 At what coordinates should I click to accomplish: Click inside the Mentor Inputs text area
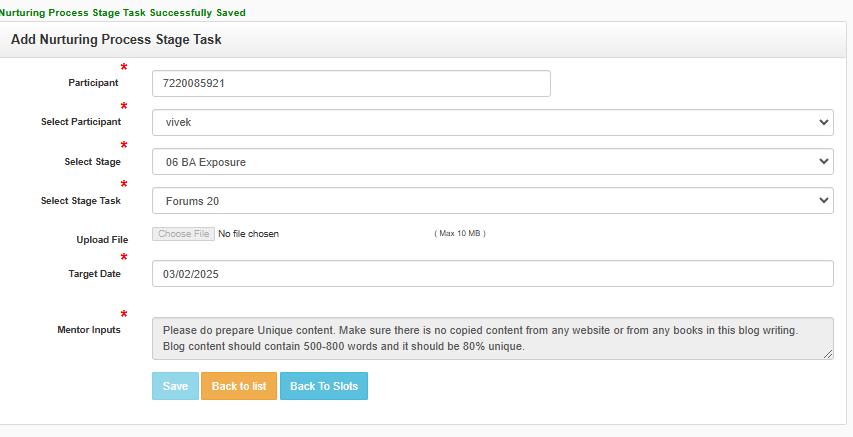[492, 338]
